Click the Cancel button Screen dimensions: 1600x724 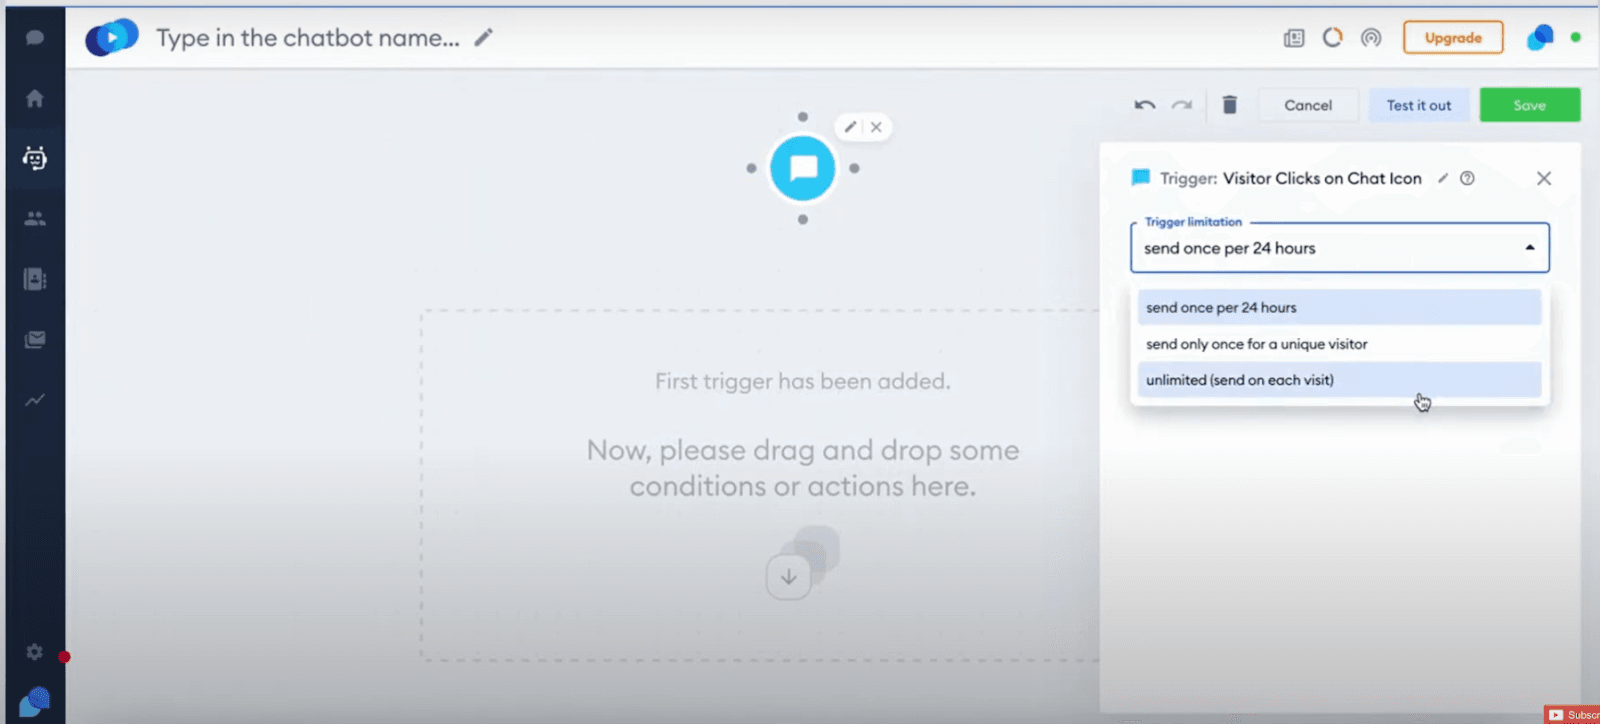[x=1307, y=105]
